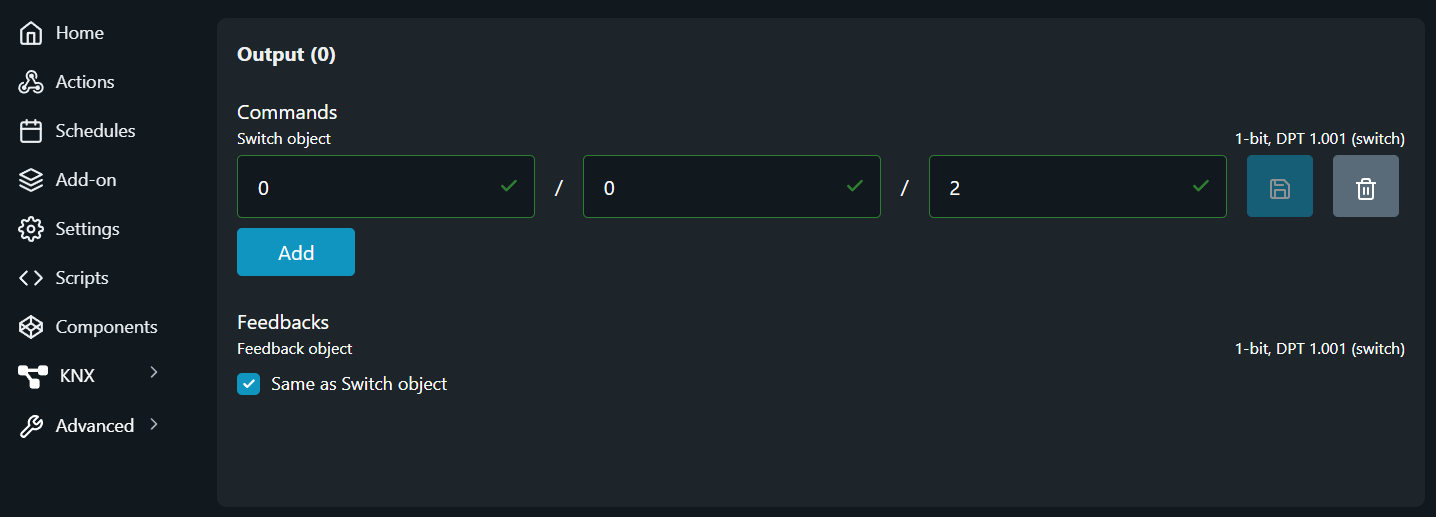Click the floppy disk save icon
The height and width of the screenshot is (517, 1436).
click(1279, 187)
